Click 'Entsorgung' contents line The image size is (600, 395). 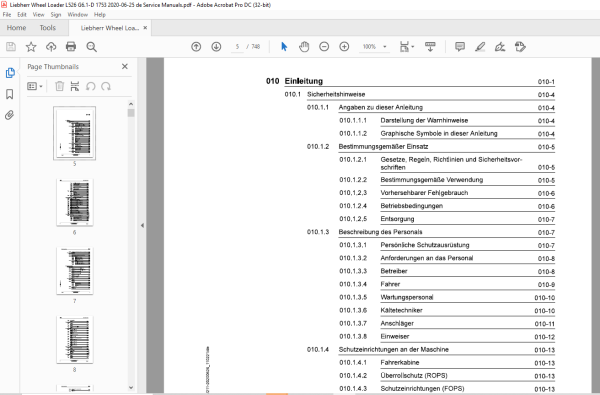[397, 219]
